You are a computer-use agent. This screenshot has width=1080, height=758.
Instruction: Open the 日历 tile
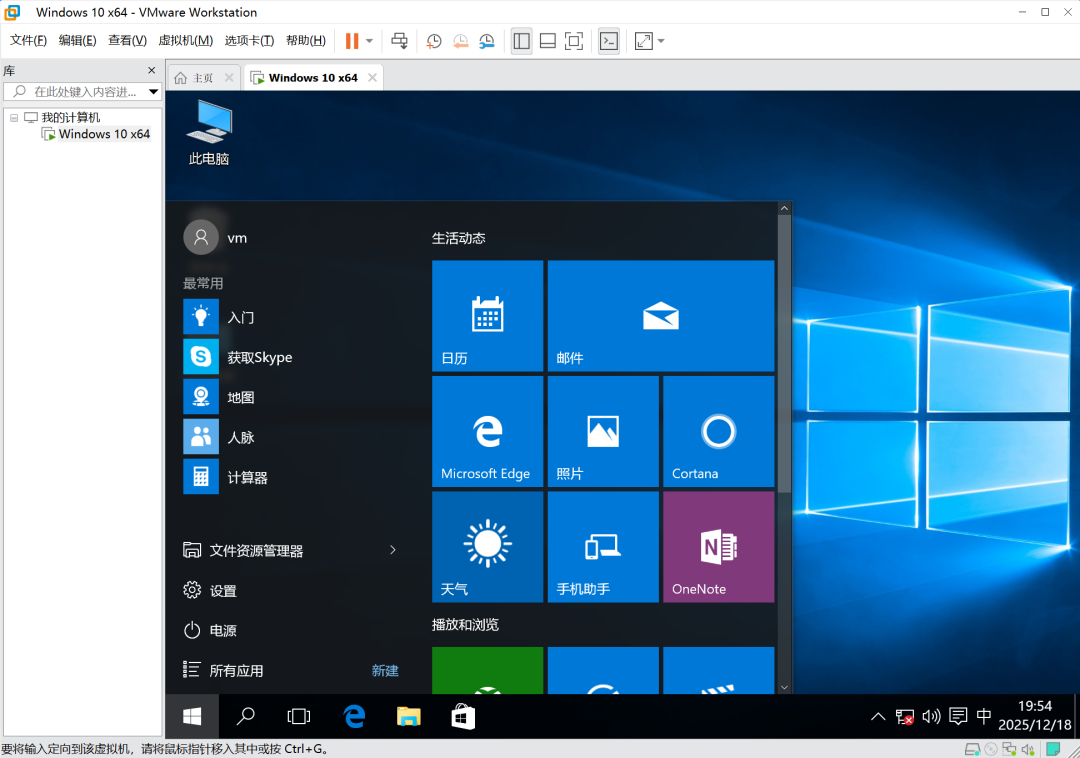click(x=488, y=316)
